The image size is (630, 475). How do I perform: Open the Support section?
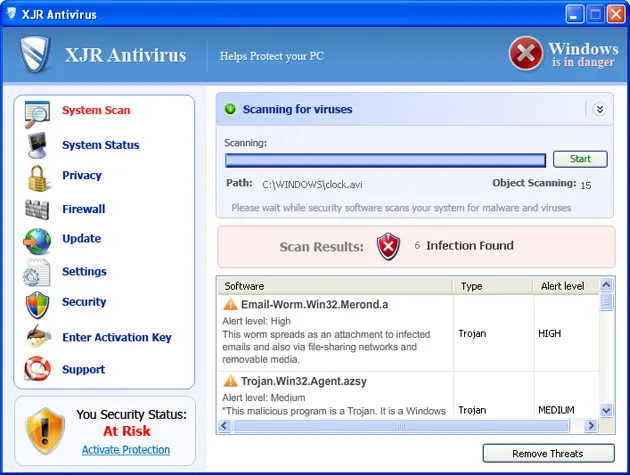83,369
